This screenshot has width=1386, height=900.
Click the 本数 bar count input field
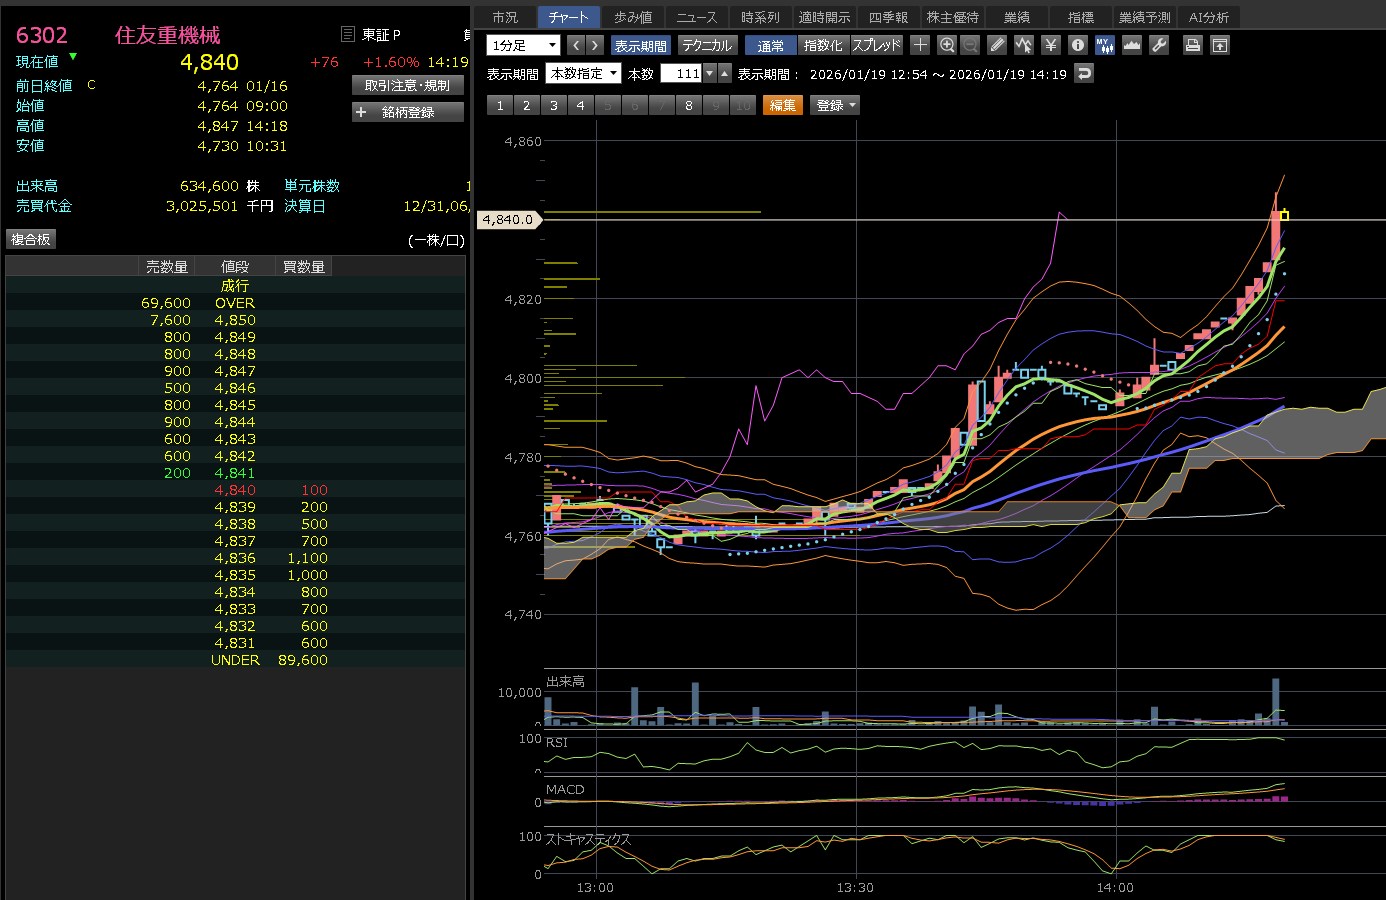click(x=681, y=74)
